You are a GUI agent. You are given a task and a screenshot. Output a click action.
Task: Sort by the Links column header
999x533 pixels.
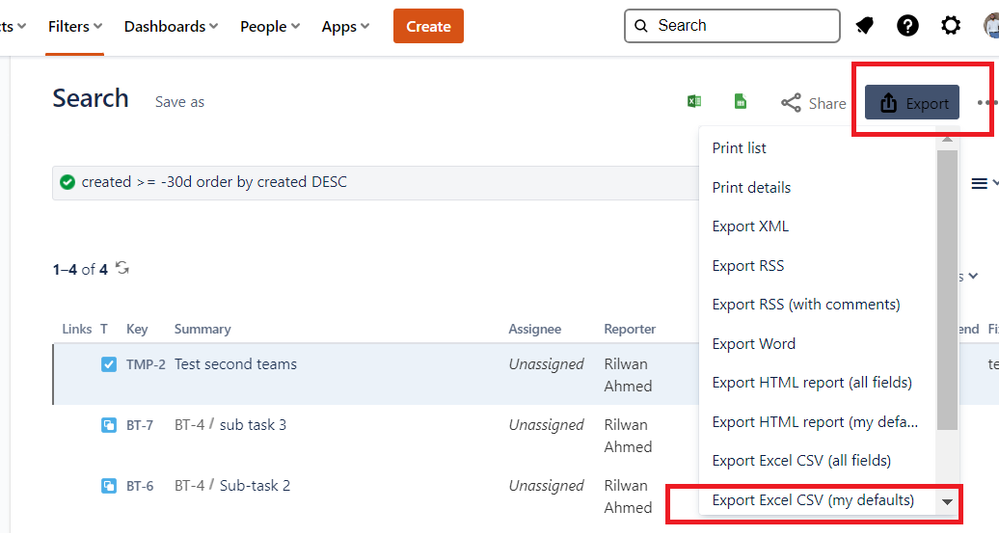pyautogui.click(x=77, y=329)
